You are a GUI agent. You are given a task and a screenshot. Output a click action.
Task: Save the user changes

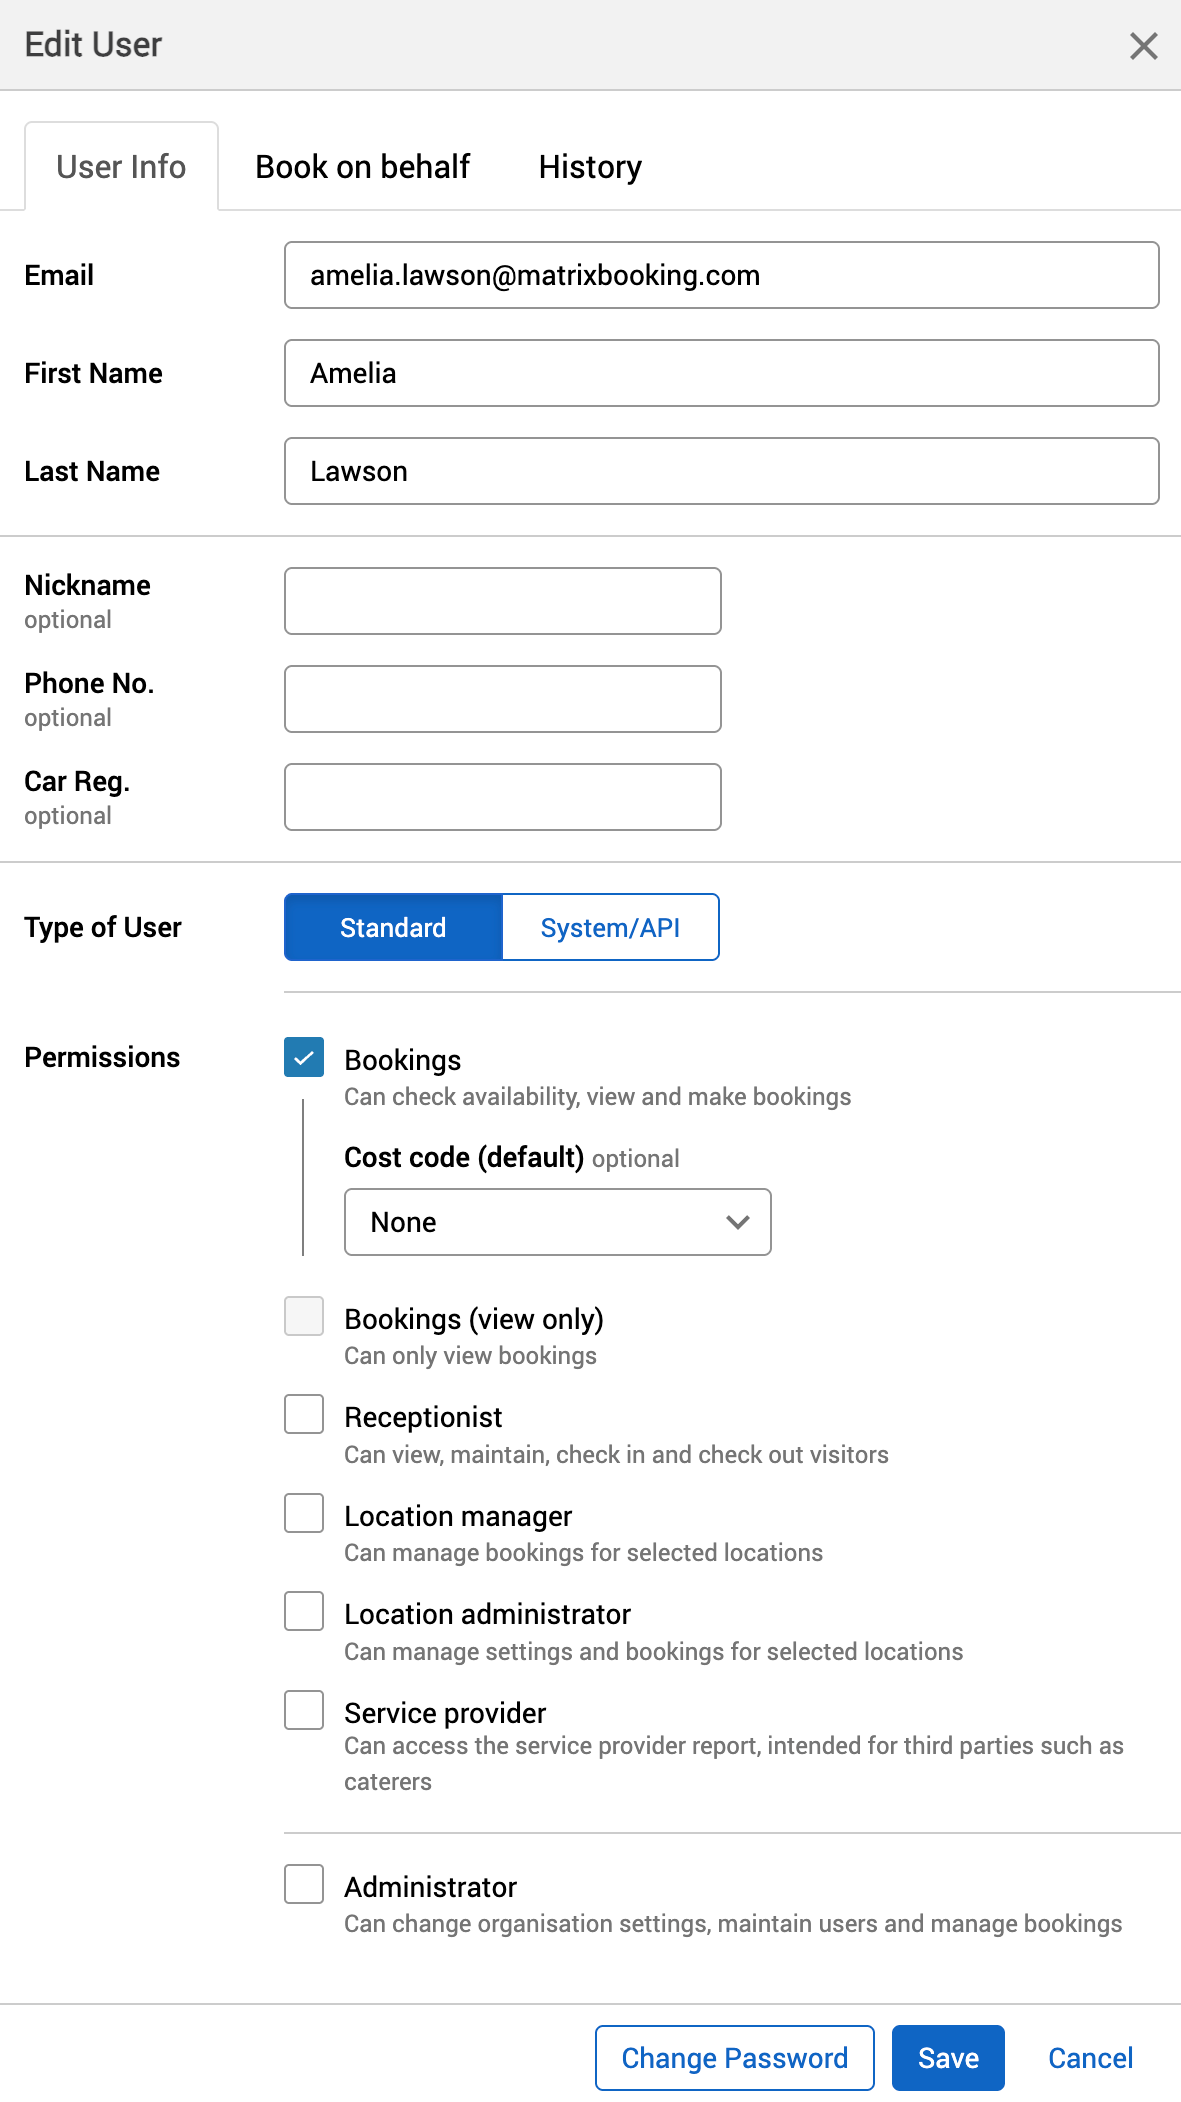tap(947, 2057)
